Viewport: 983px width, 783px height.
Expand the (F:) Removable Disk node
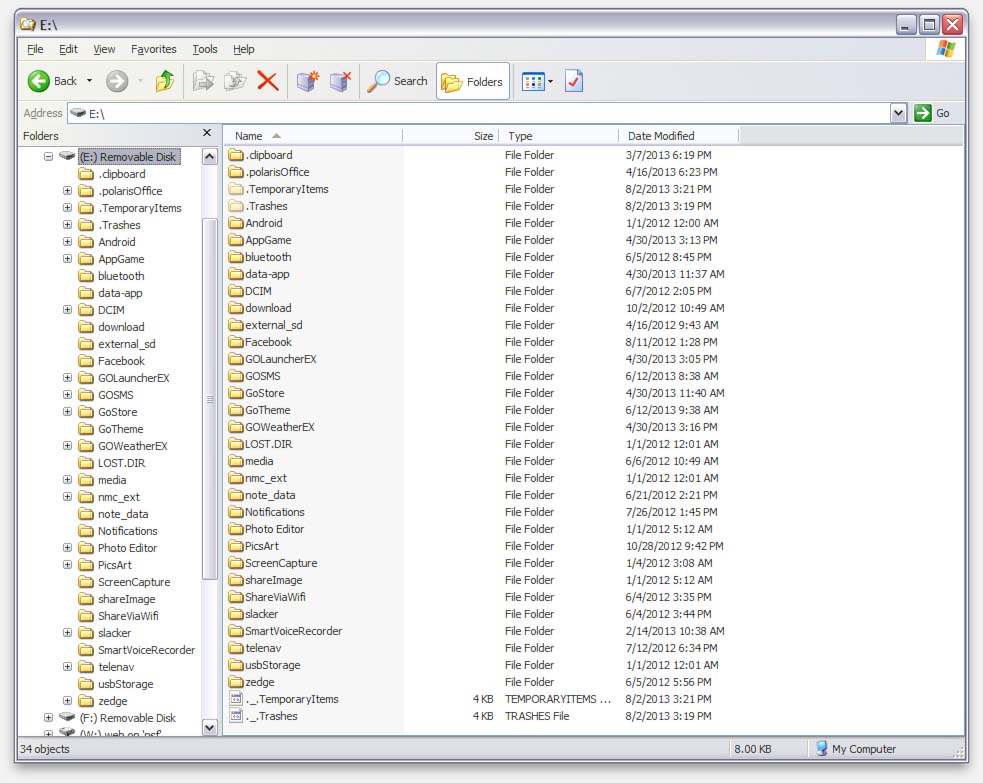(x=48, y=717)
